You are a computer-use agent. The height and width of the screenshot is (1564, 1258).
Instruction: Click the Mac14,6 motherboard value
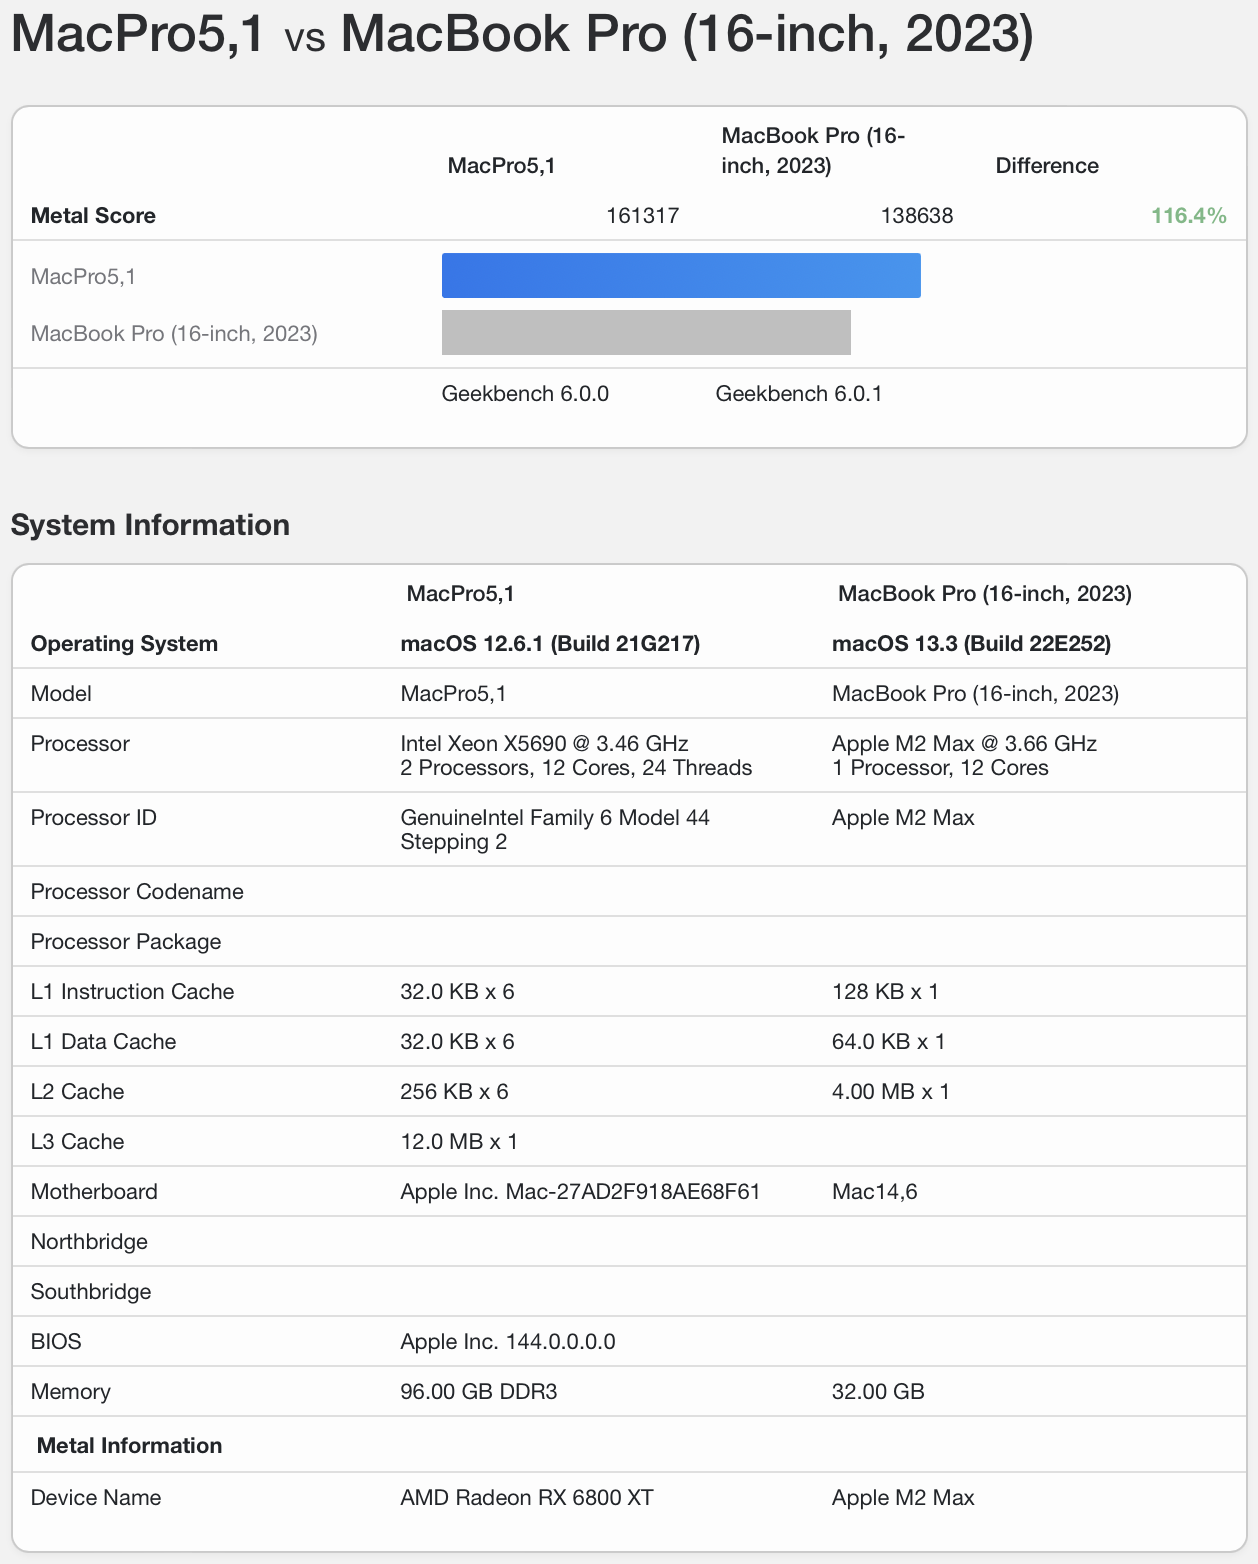(874, 1192)
